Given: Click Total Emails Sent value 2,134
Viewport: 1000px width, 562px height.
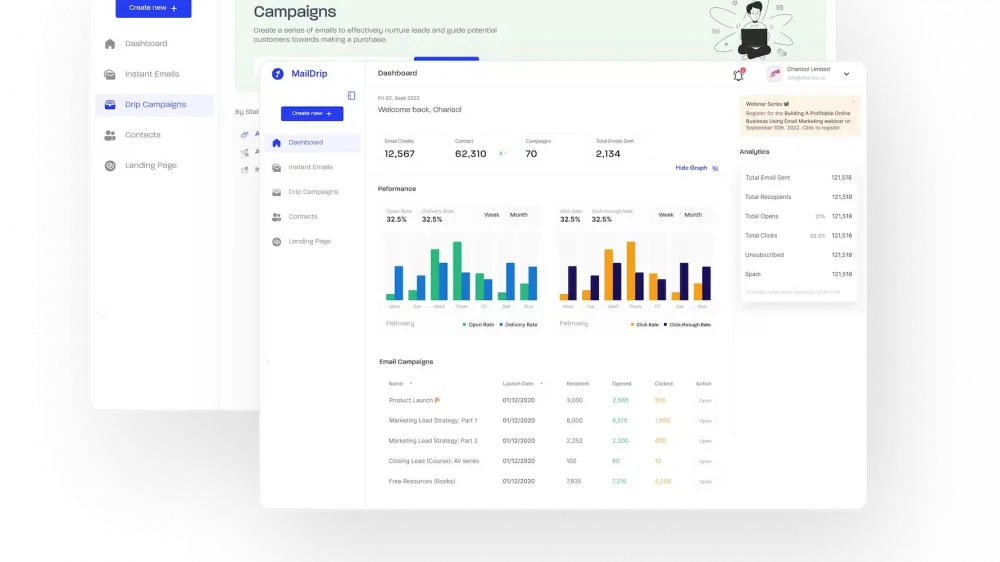Looking at the screenshot, I should [x=608, y=154].
